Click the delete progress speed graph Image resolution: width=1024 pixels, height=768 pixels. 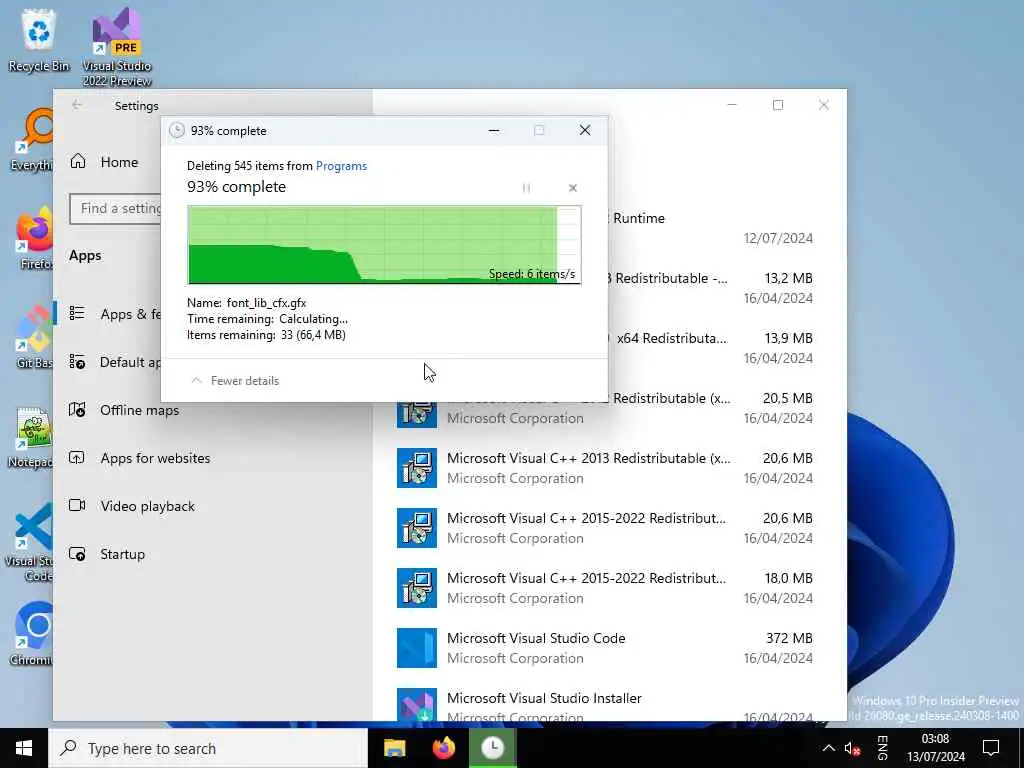(384, 245)
